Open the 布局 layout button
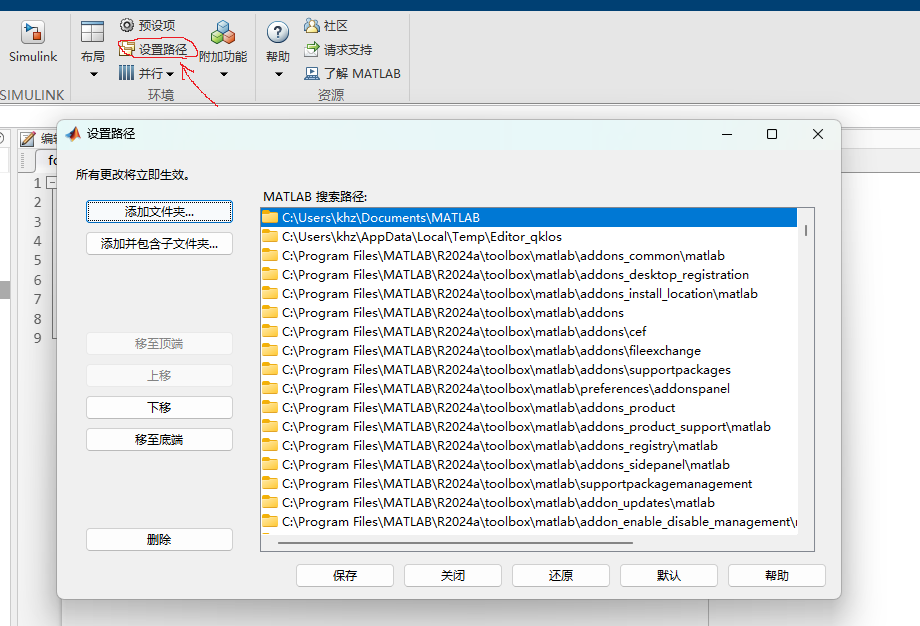Screen dimensions: 920x626 tap(93, 41)
